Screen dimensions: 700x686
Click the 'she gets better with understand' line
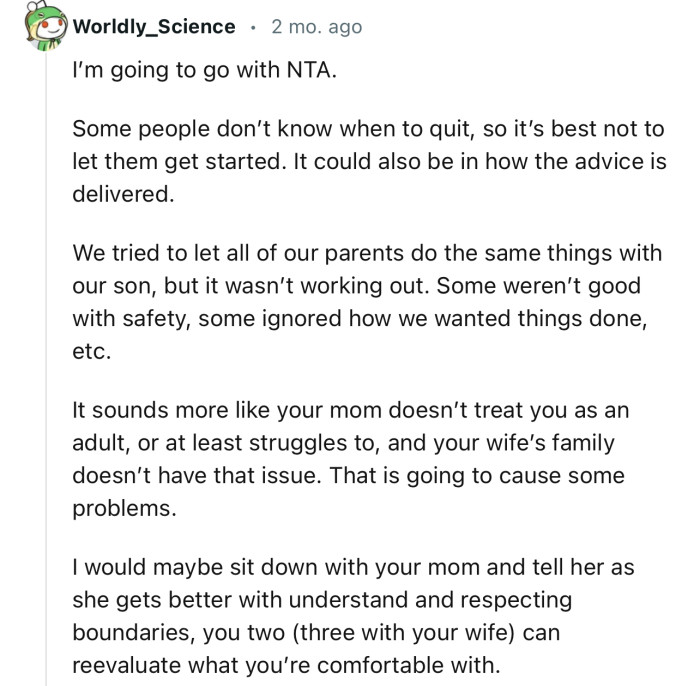322,600
